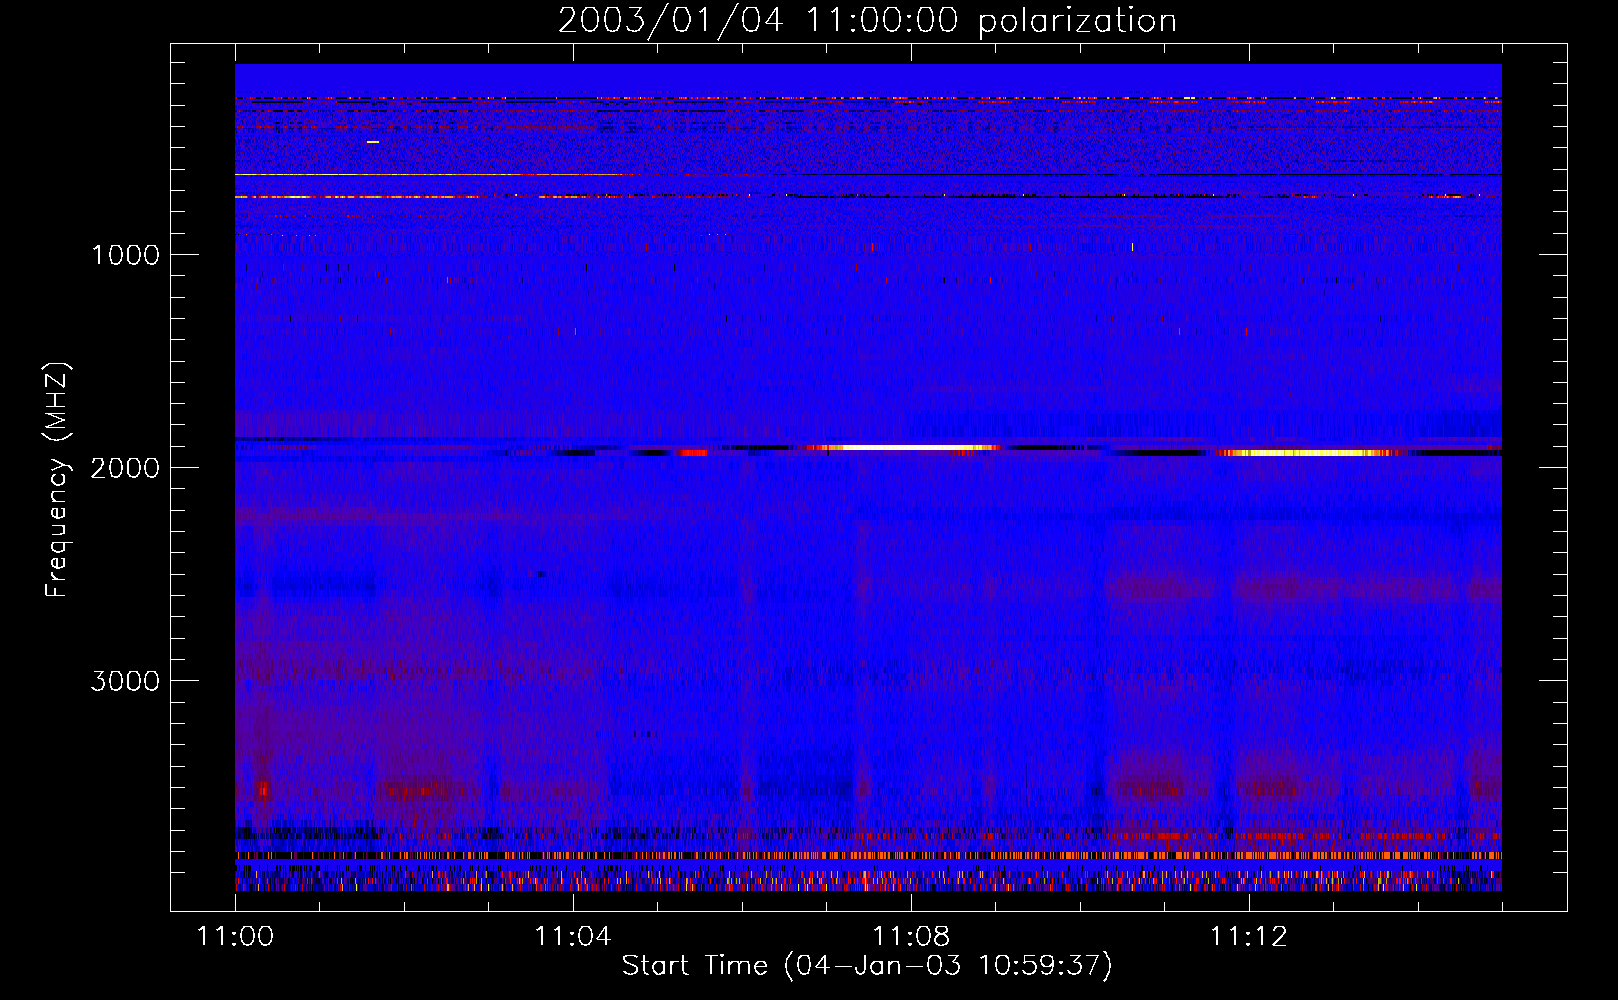The image size is (1618, 1000).
Task: Click the 2000 frequency tick label
Action: [x=126, y=468]
